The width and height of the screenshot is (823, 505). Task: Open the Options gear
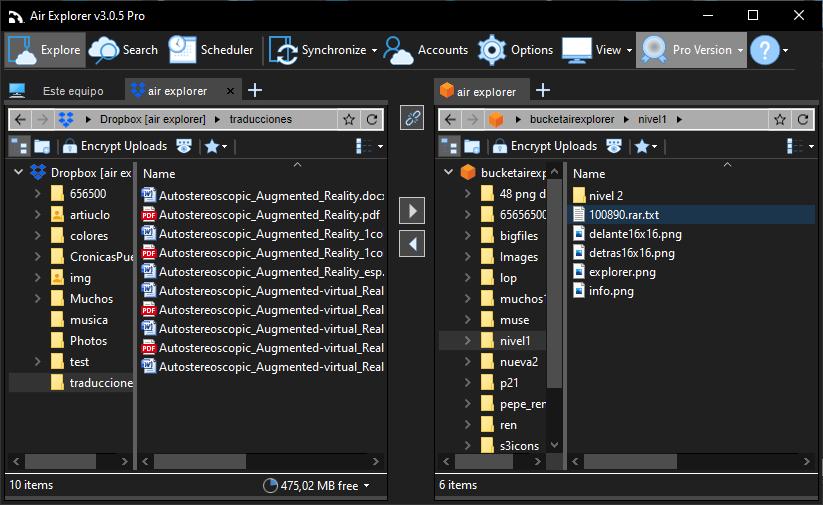[515, 50]
